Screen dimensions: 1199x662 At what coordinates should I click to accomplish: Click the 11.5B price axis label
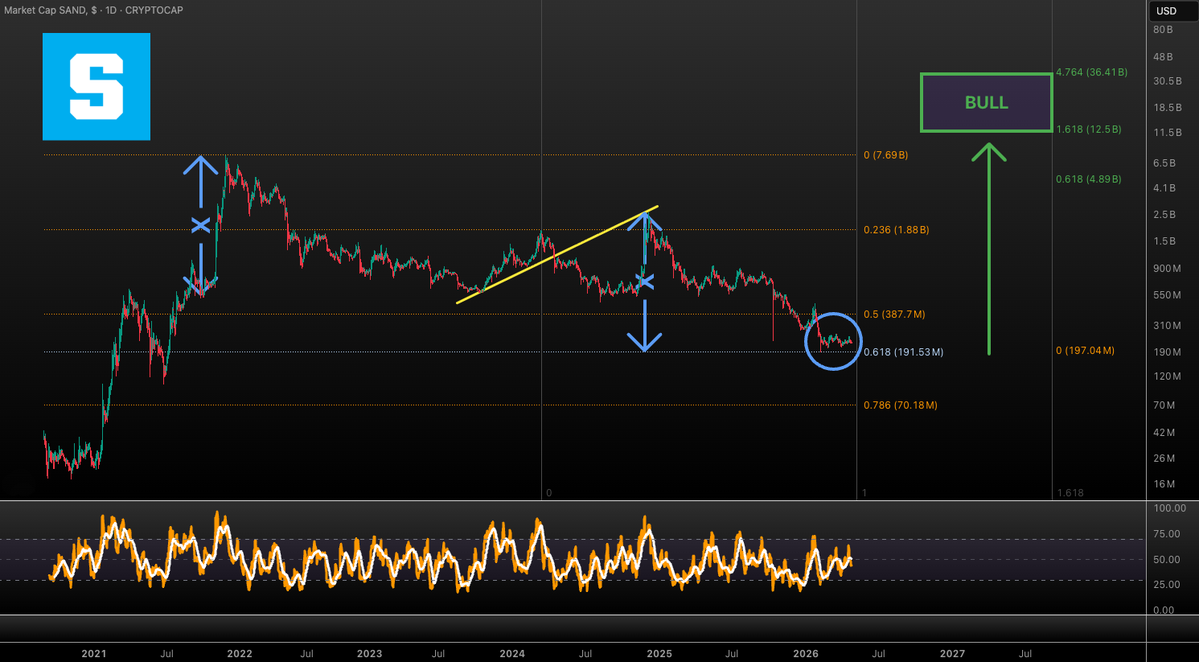point(1167,133)
